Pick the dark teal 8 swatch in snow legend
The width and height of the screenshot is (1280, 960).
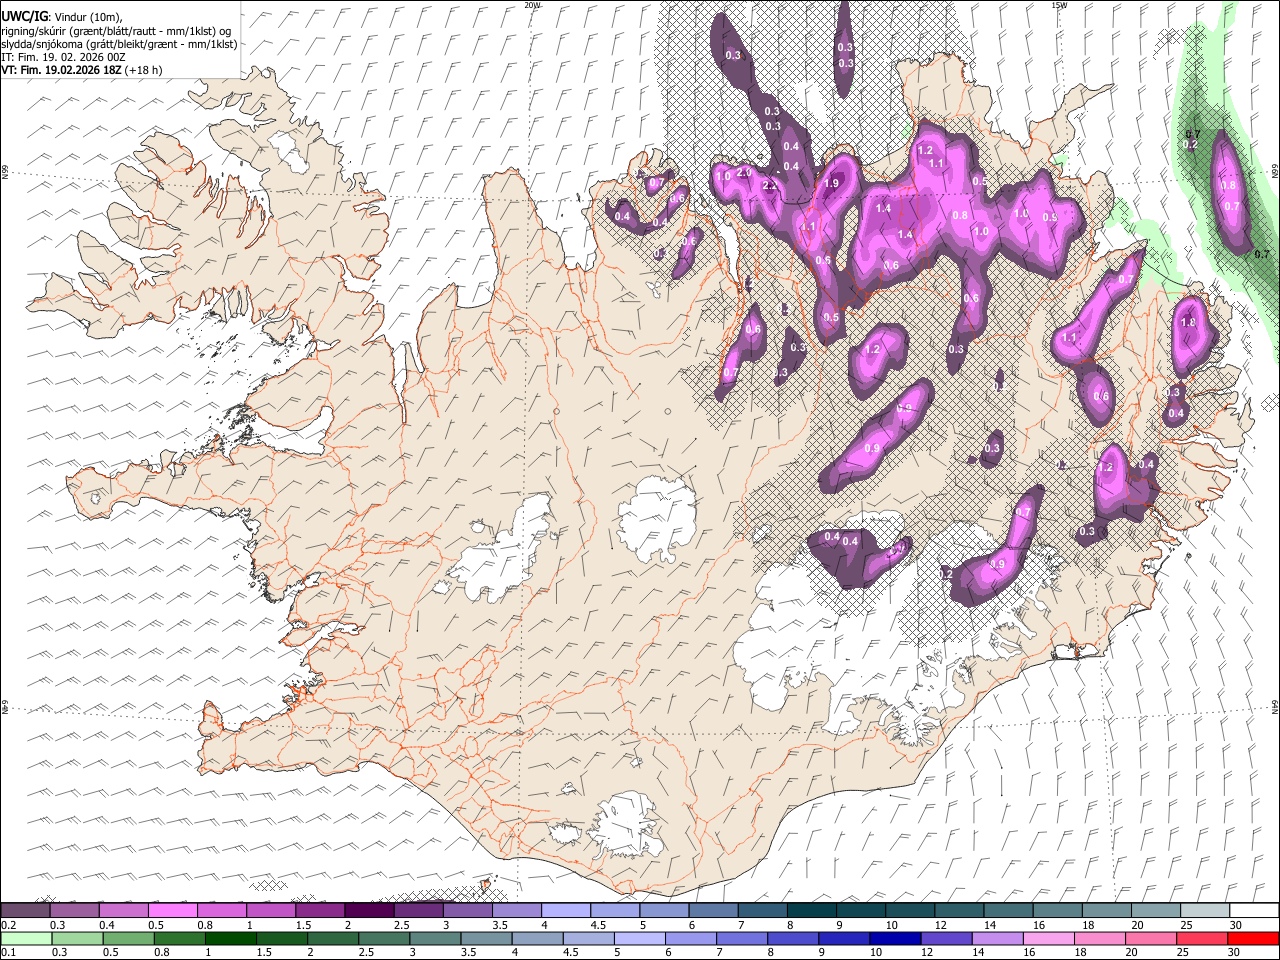(x=811, y=911)
